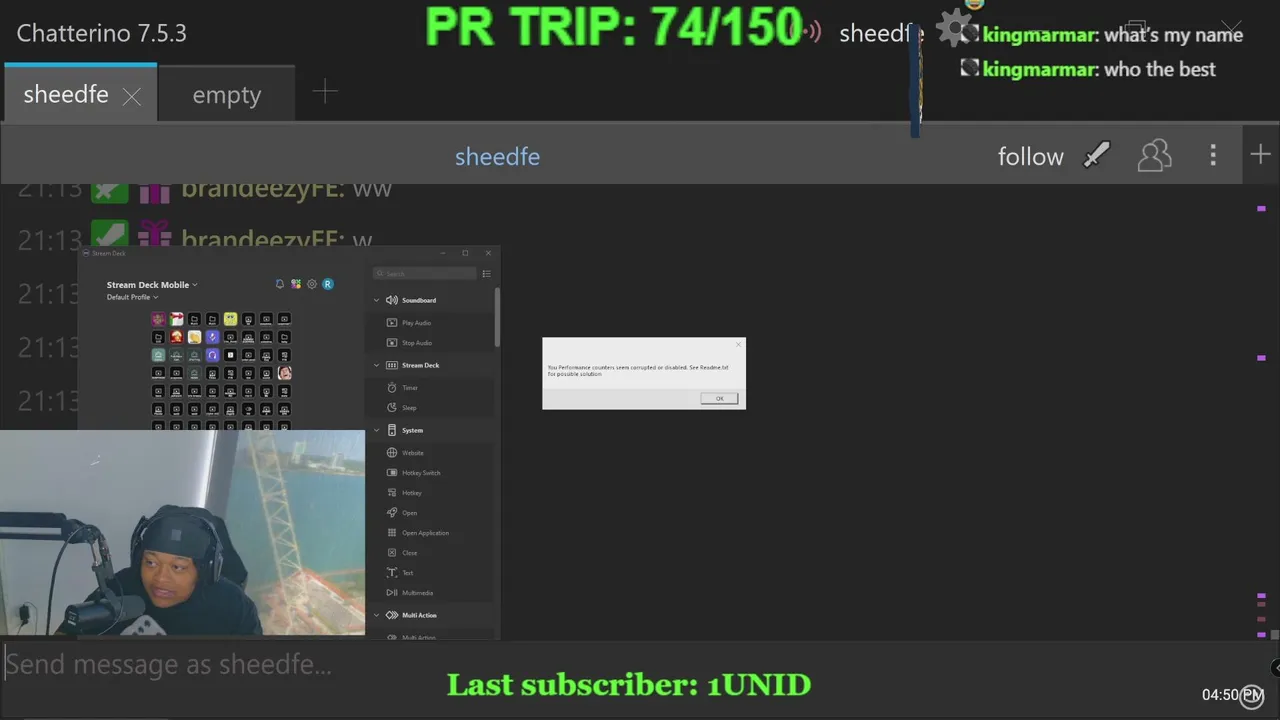Add a new split with plus icon

click(x=1260, y=155)
